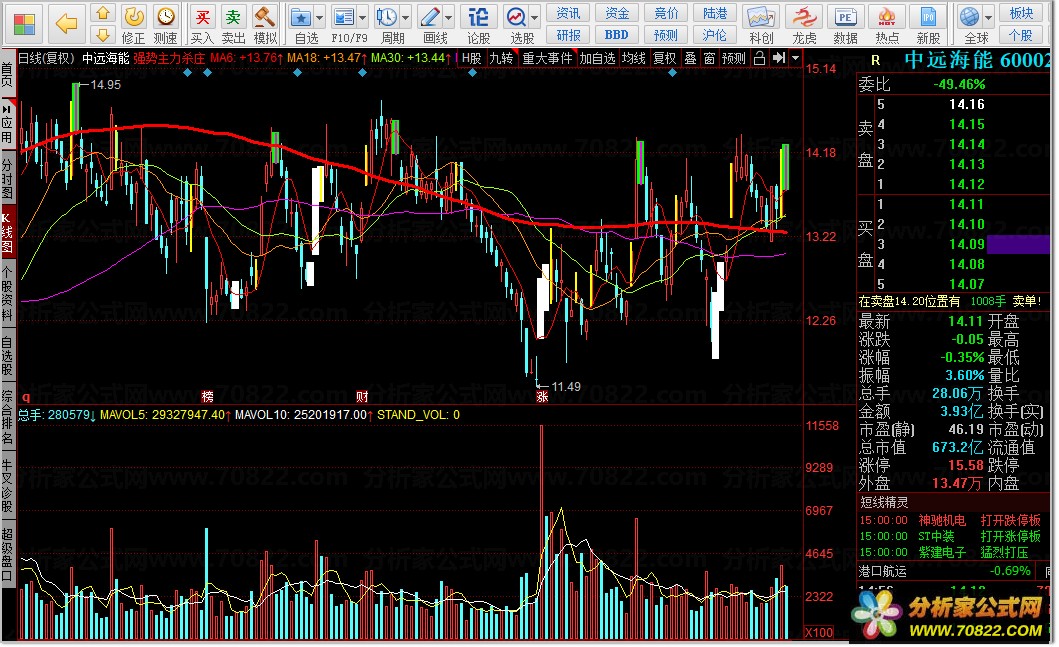Click the yellow down arrow button

click(x=103, y=34)
